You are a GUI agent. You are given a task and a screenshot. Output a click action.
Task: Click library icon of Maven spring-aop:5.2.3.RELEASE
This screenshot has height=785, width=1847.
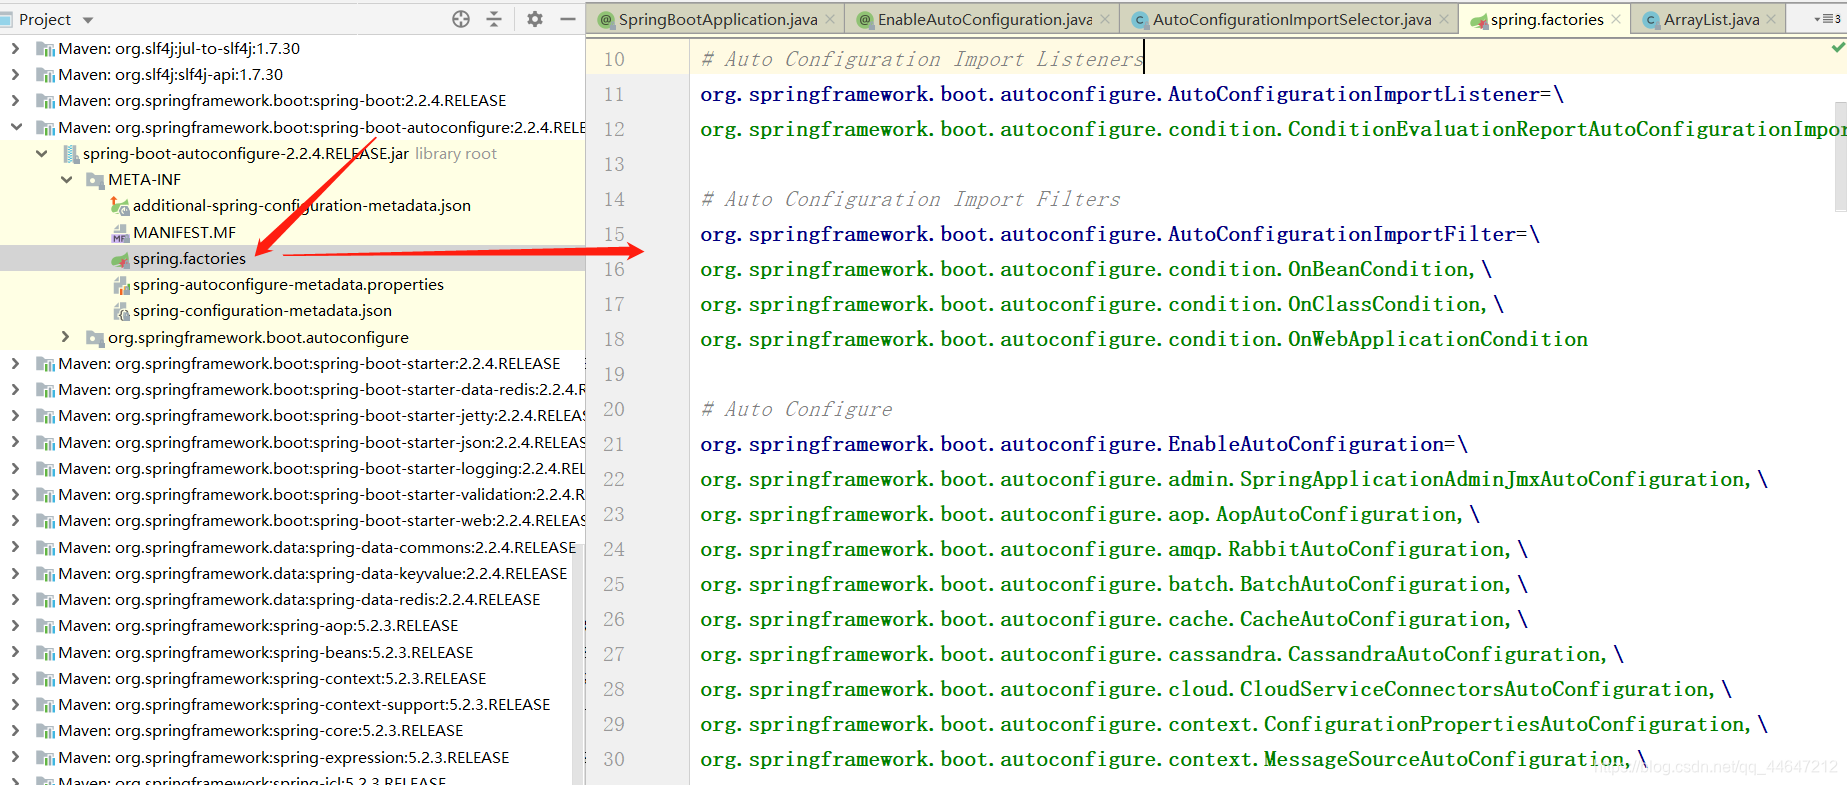coord(45,626)
